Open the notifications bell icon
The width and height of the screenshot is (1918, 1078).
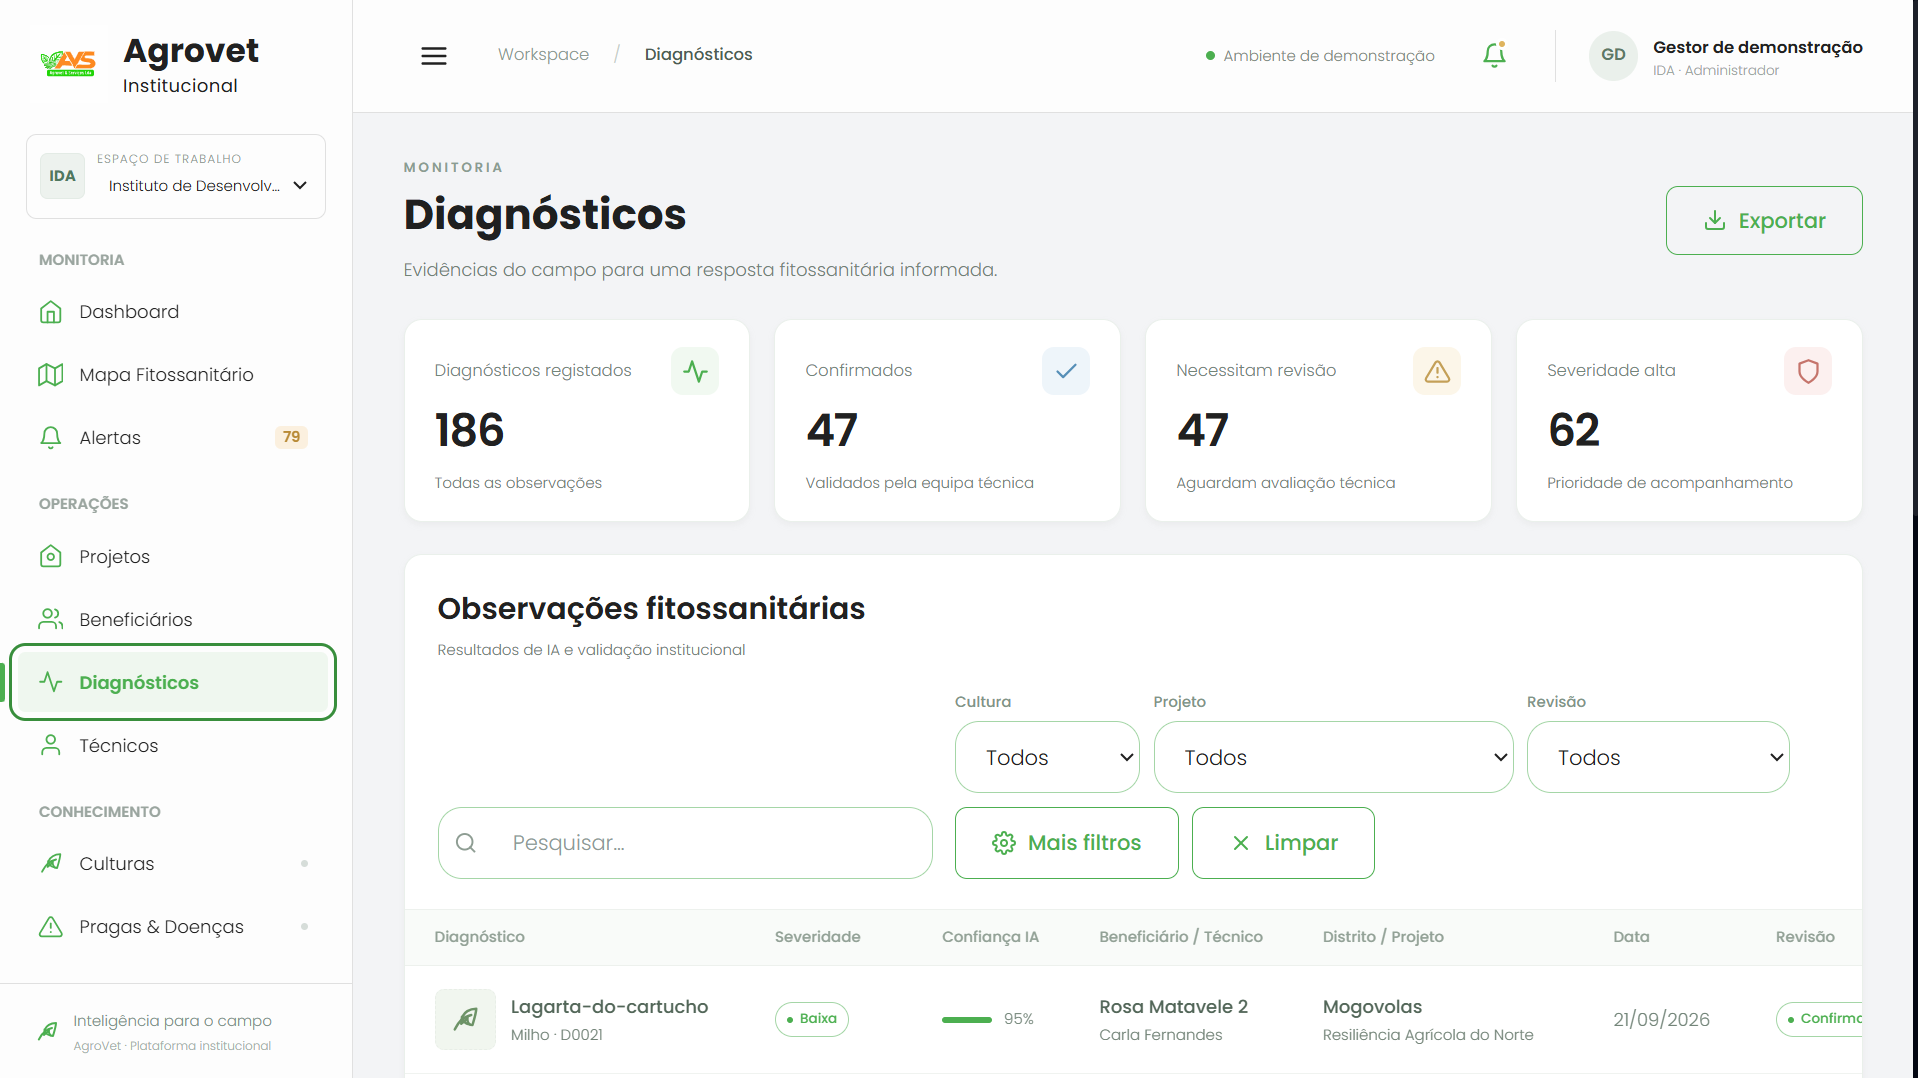coord(1494,55)
